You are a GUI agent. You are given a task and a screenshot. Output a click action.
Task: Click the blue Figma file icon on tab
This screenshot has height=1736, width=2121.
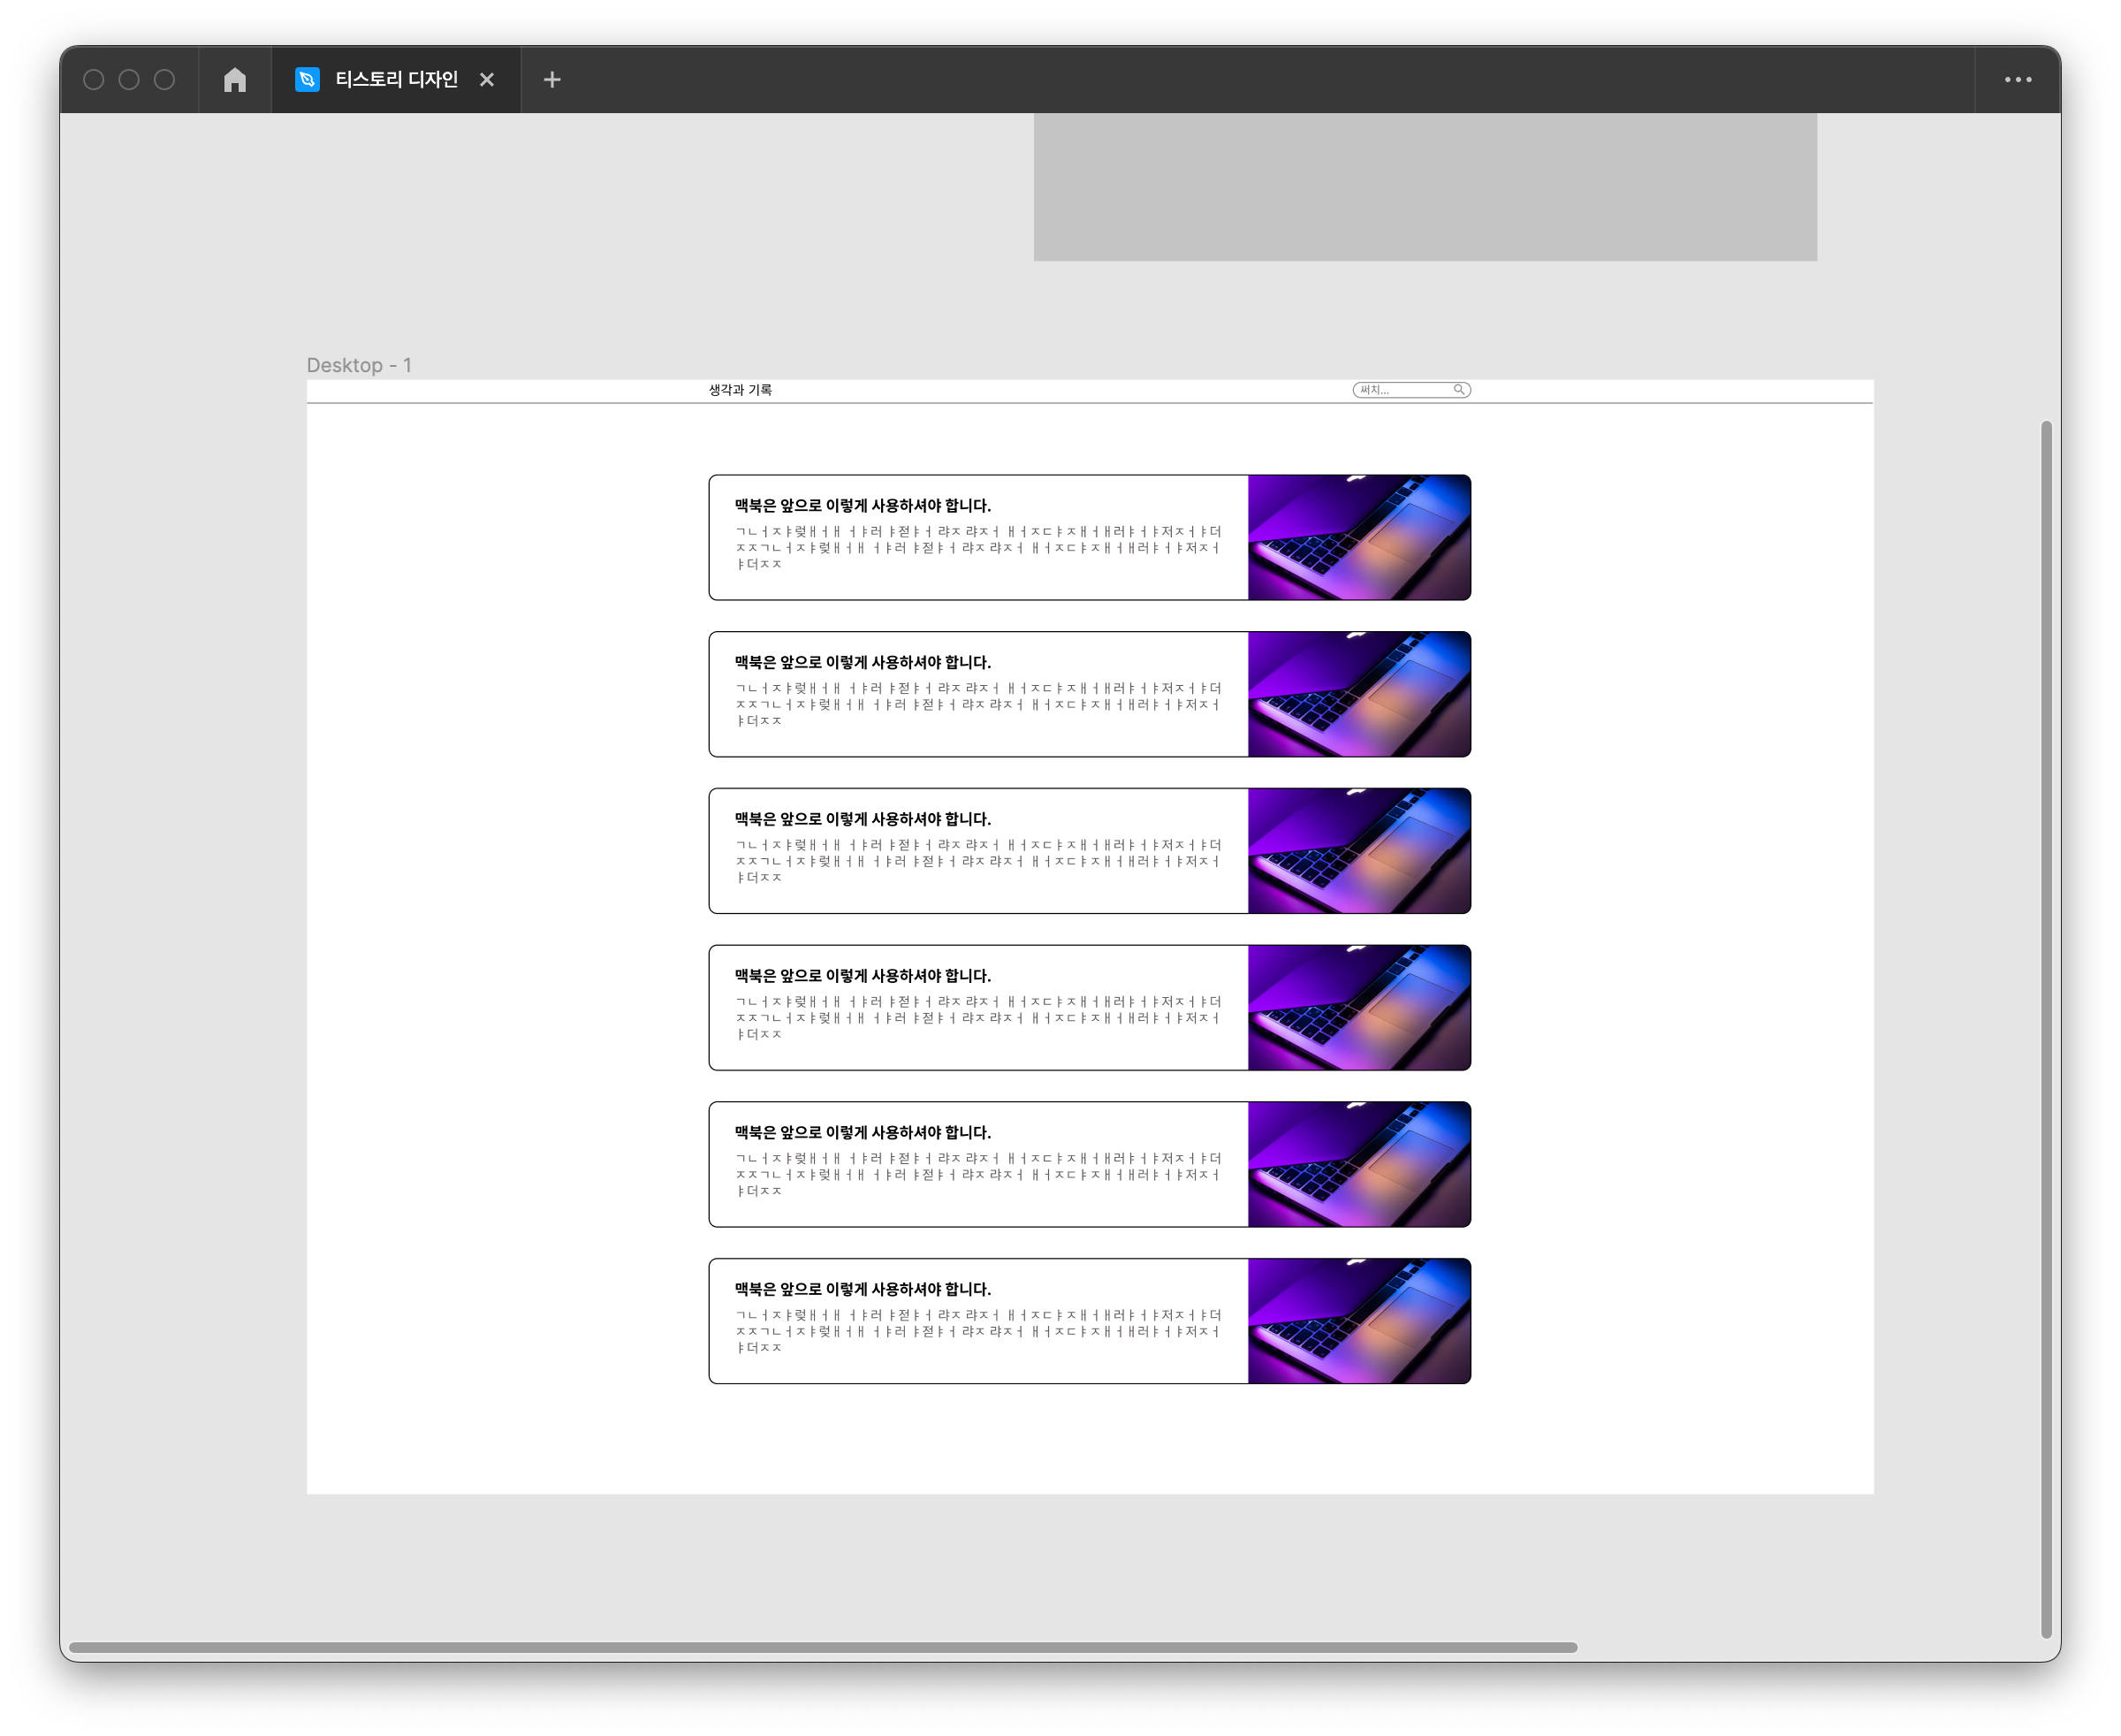click(307, 80)
